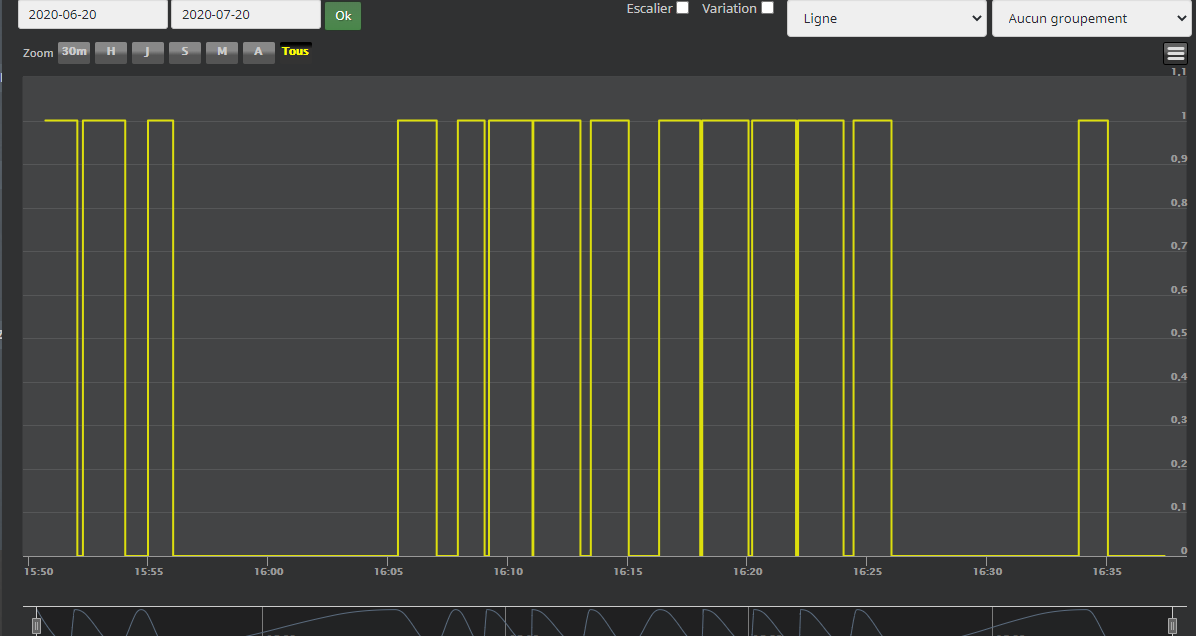Expand the Aucun groupement dropdown
The height and width of the screenshot is (636, 1196).
(x=1091, y=18)
